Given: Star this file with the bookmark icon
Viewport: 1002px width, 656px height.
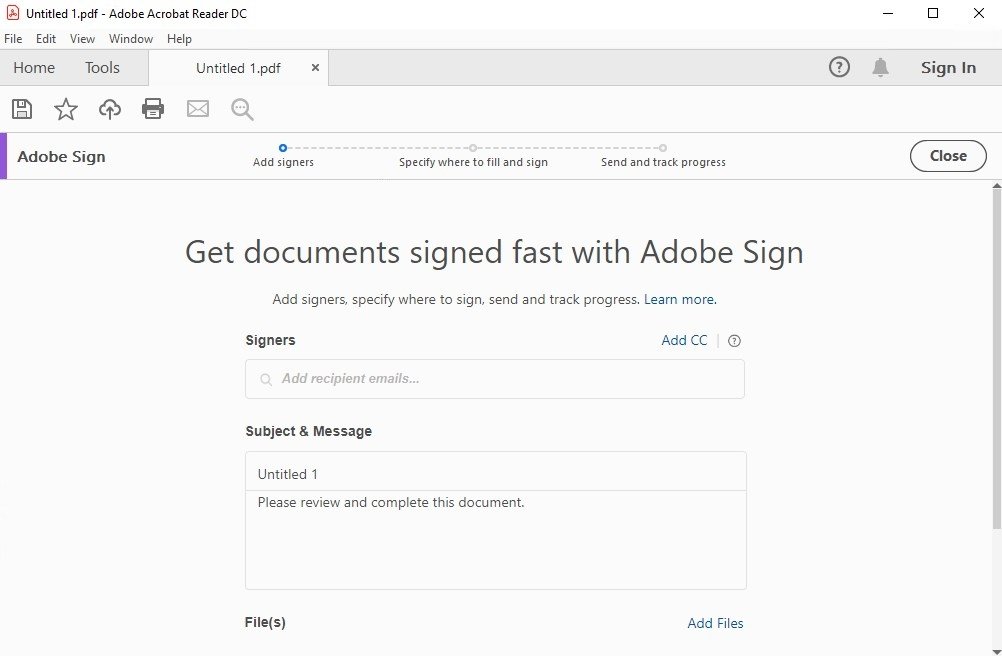Looking at the screenshot, I should (x=66, y=109).
